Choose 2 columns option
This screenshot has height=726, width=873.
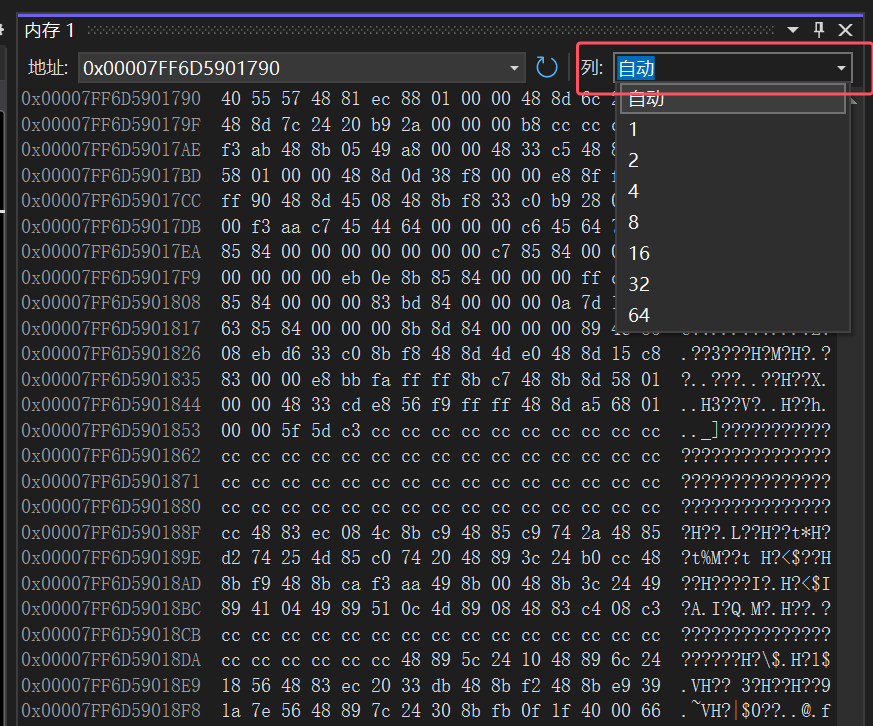(x=733, y=160)
